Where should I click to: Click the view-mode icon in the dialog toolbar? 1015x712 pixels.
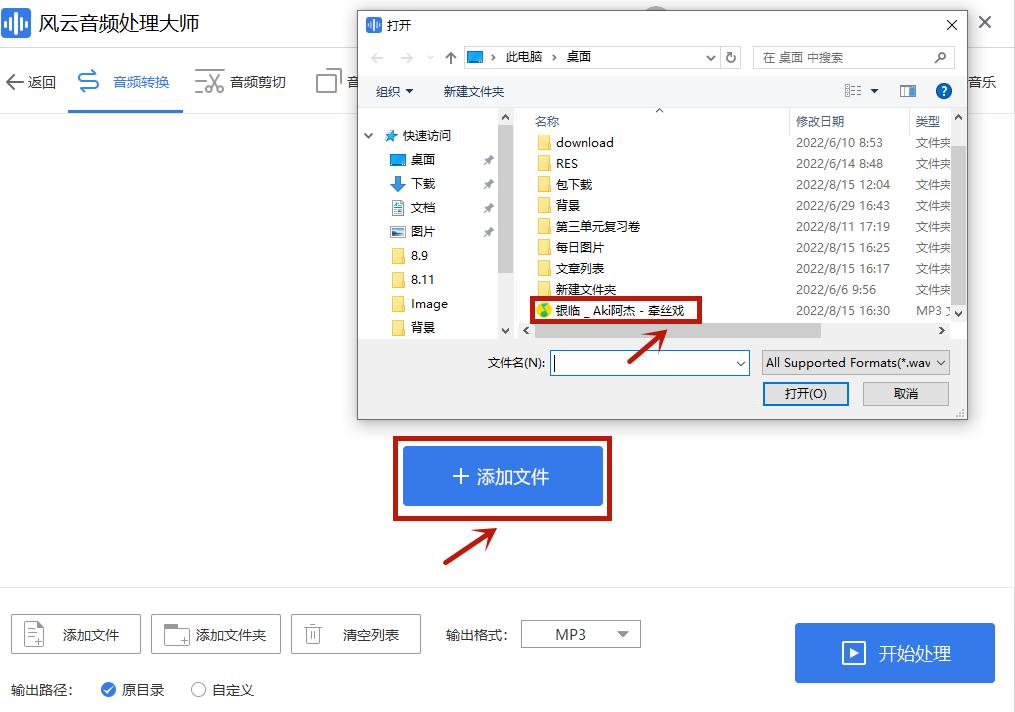(x=855, y=90)
